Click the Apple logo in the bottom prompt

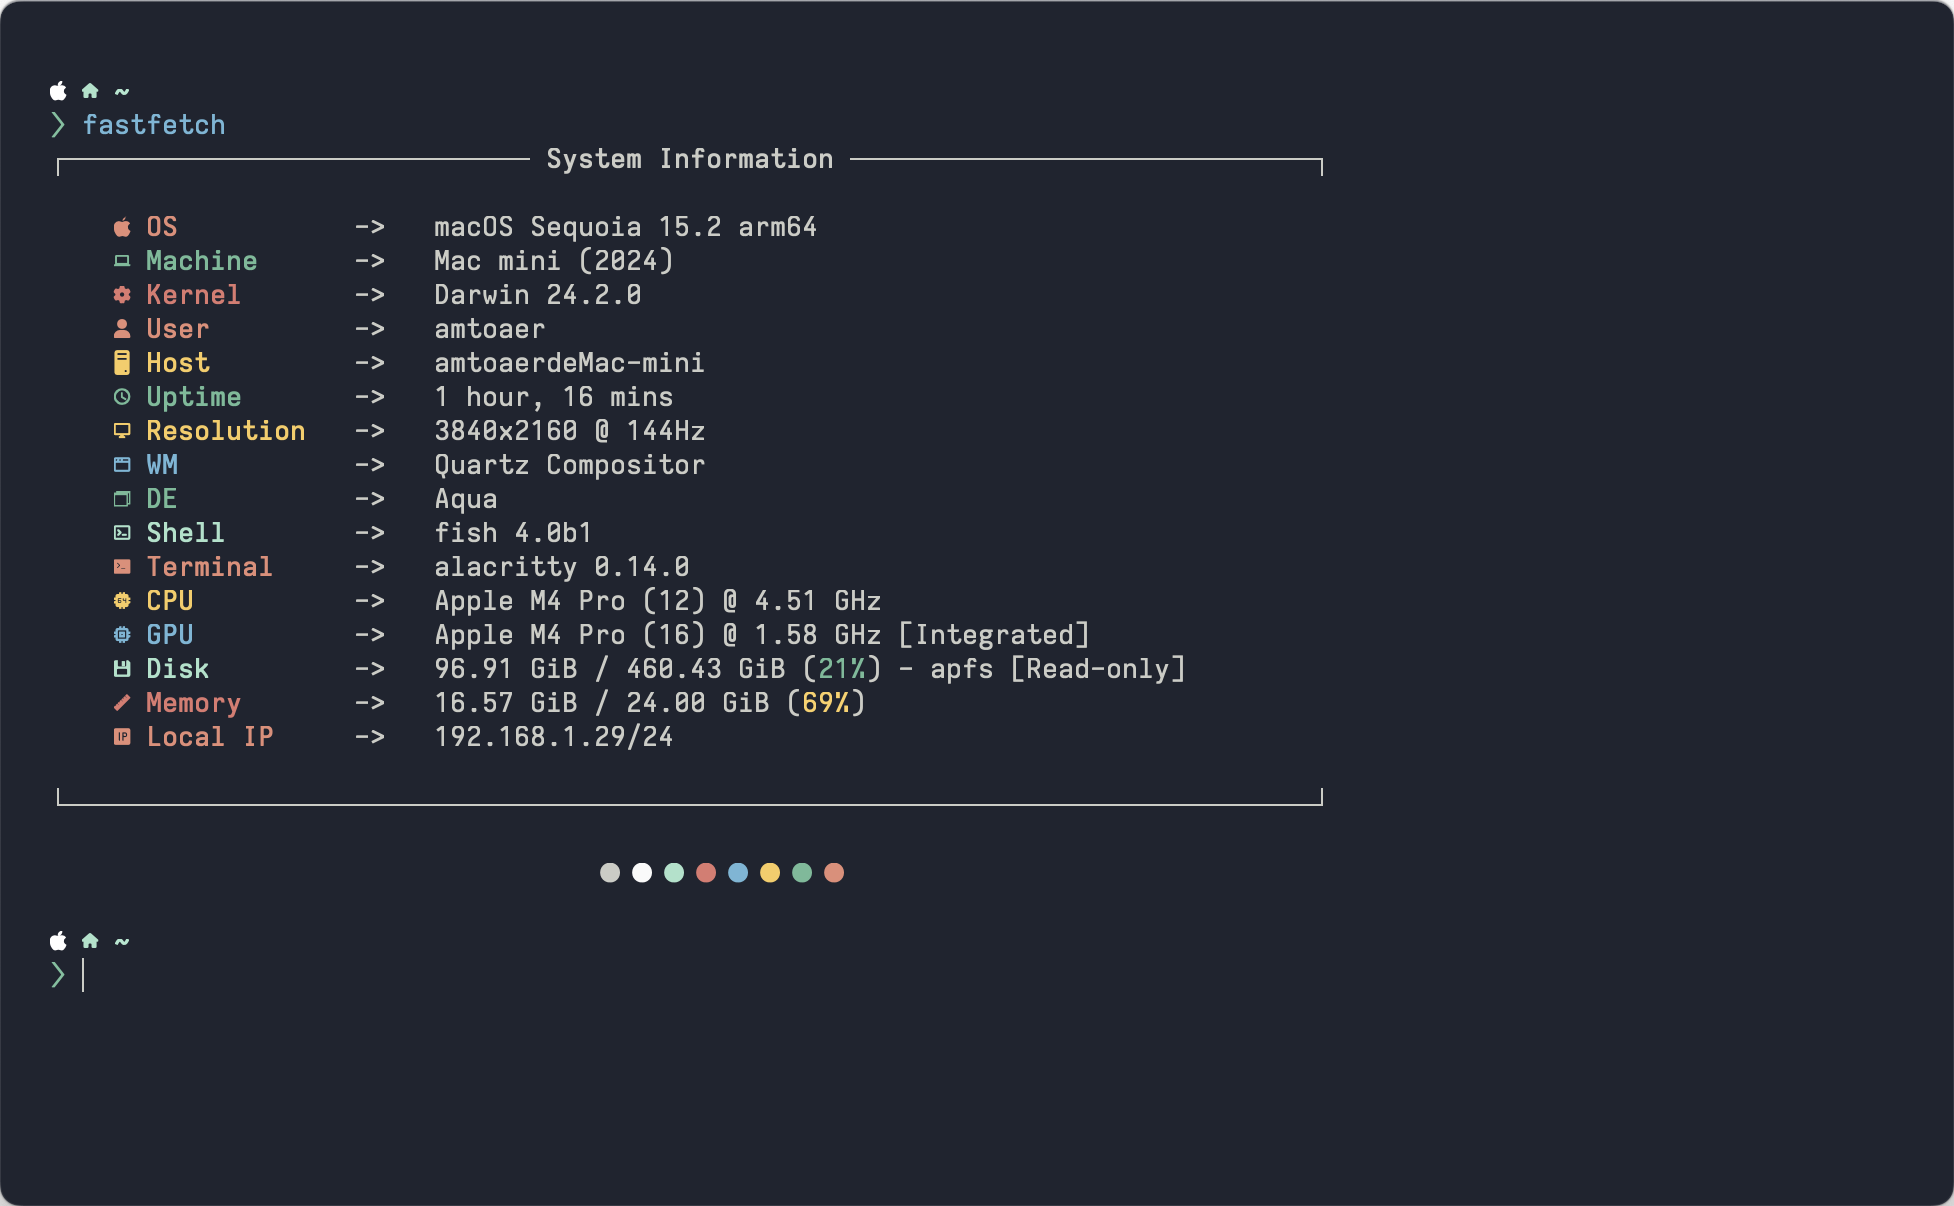click(x=58, y=941)
